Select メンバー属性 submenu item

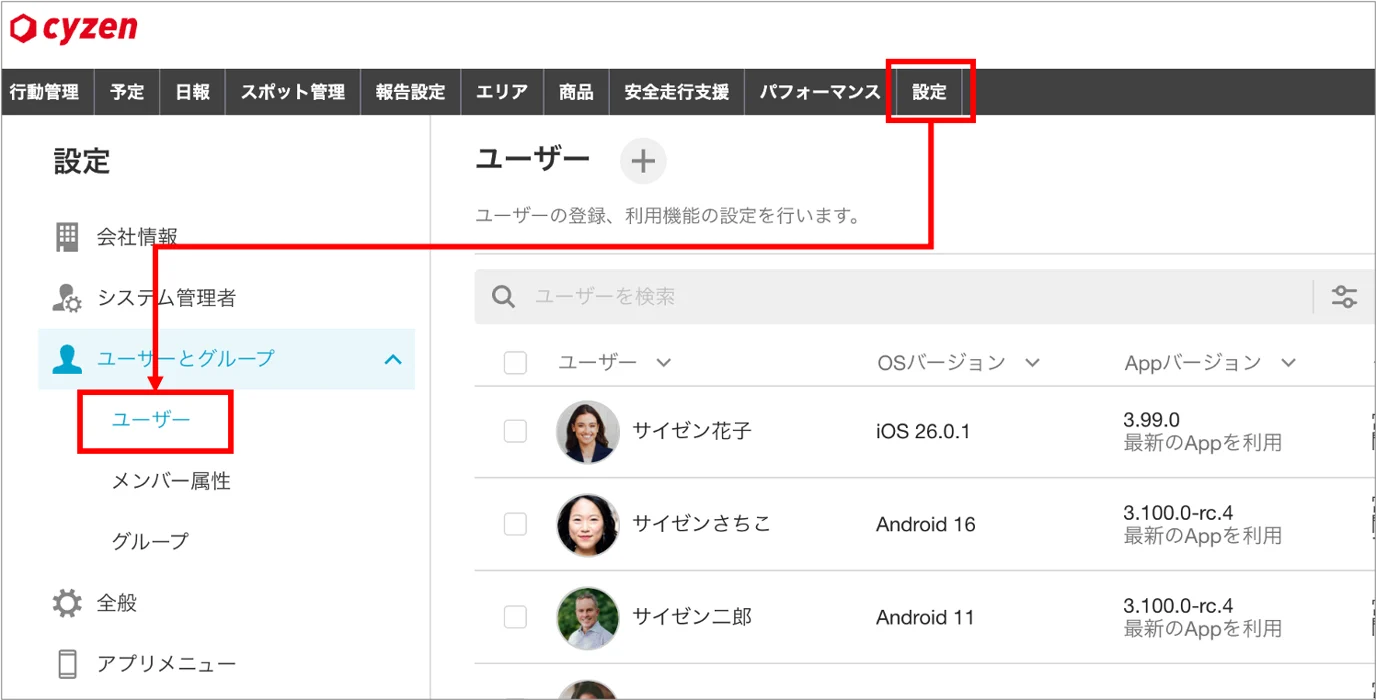pyautogui.click(x=171, y=481)
